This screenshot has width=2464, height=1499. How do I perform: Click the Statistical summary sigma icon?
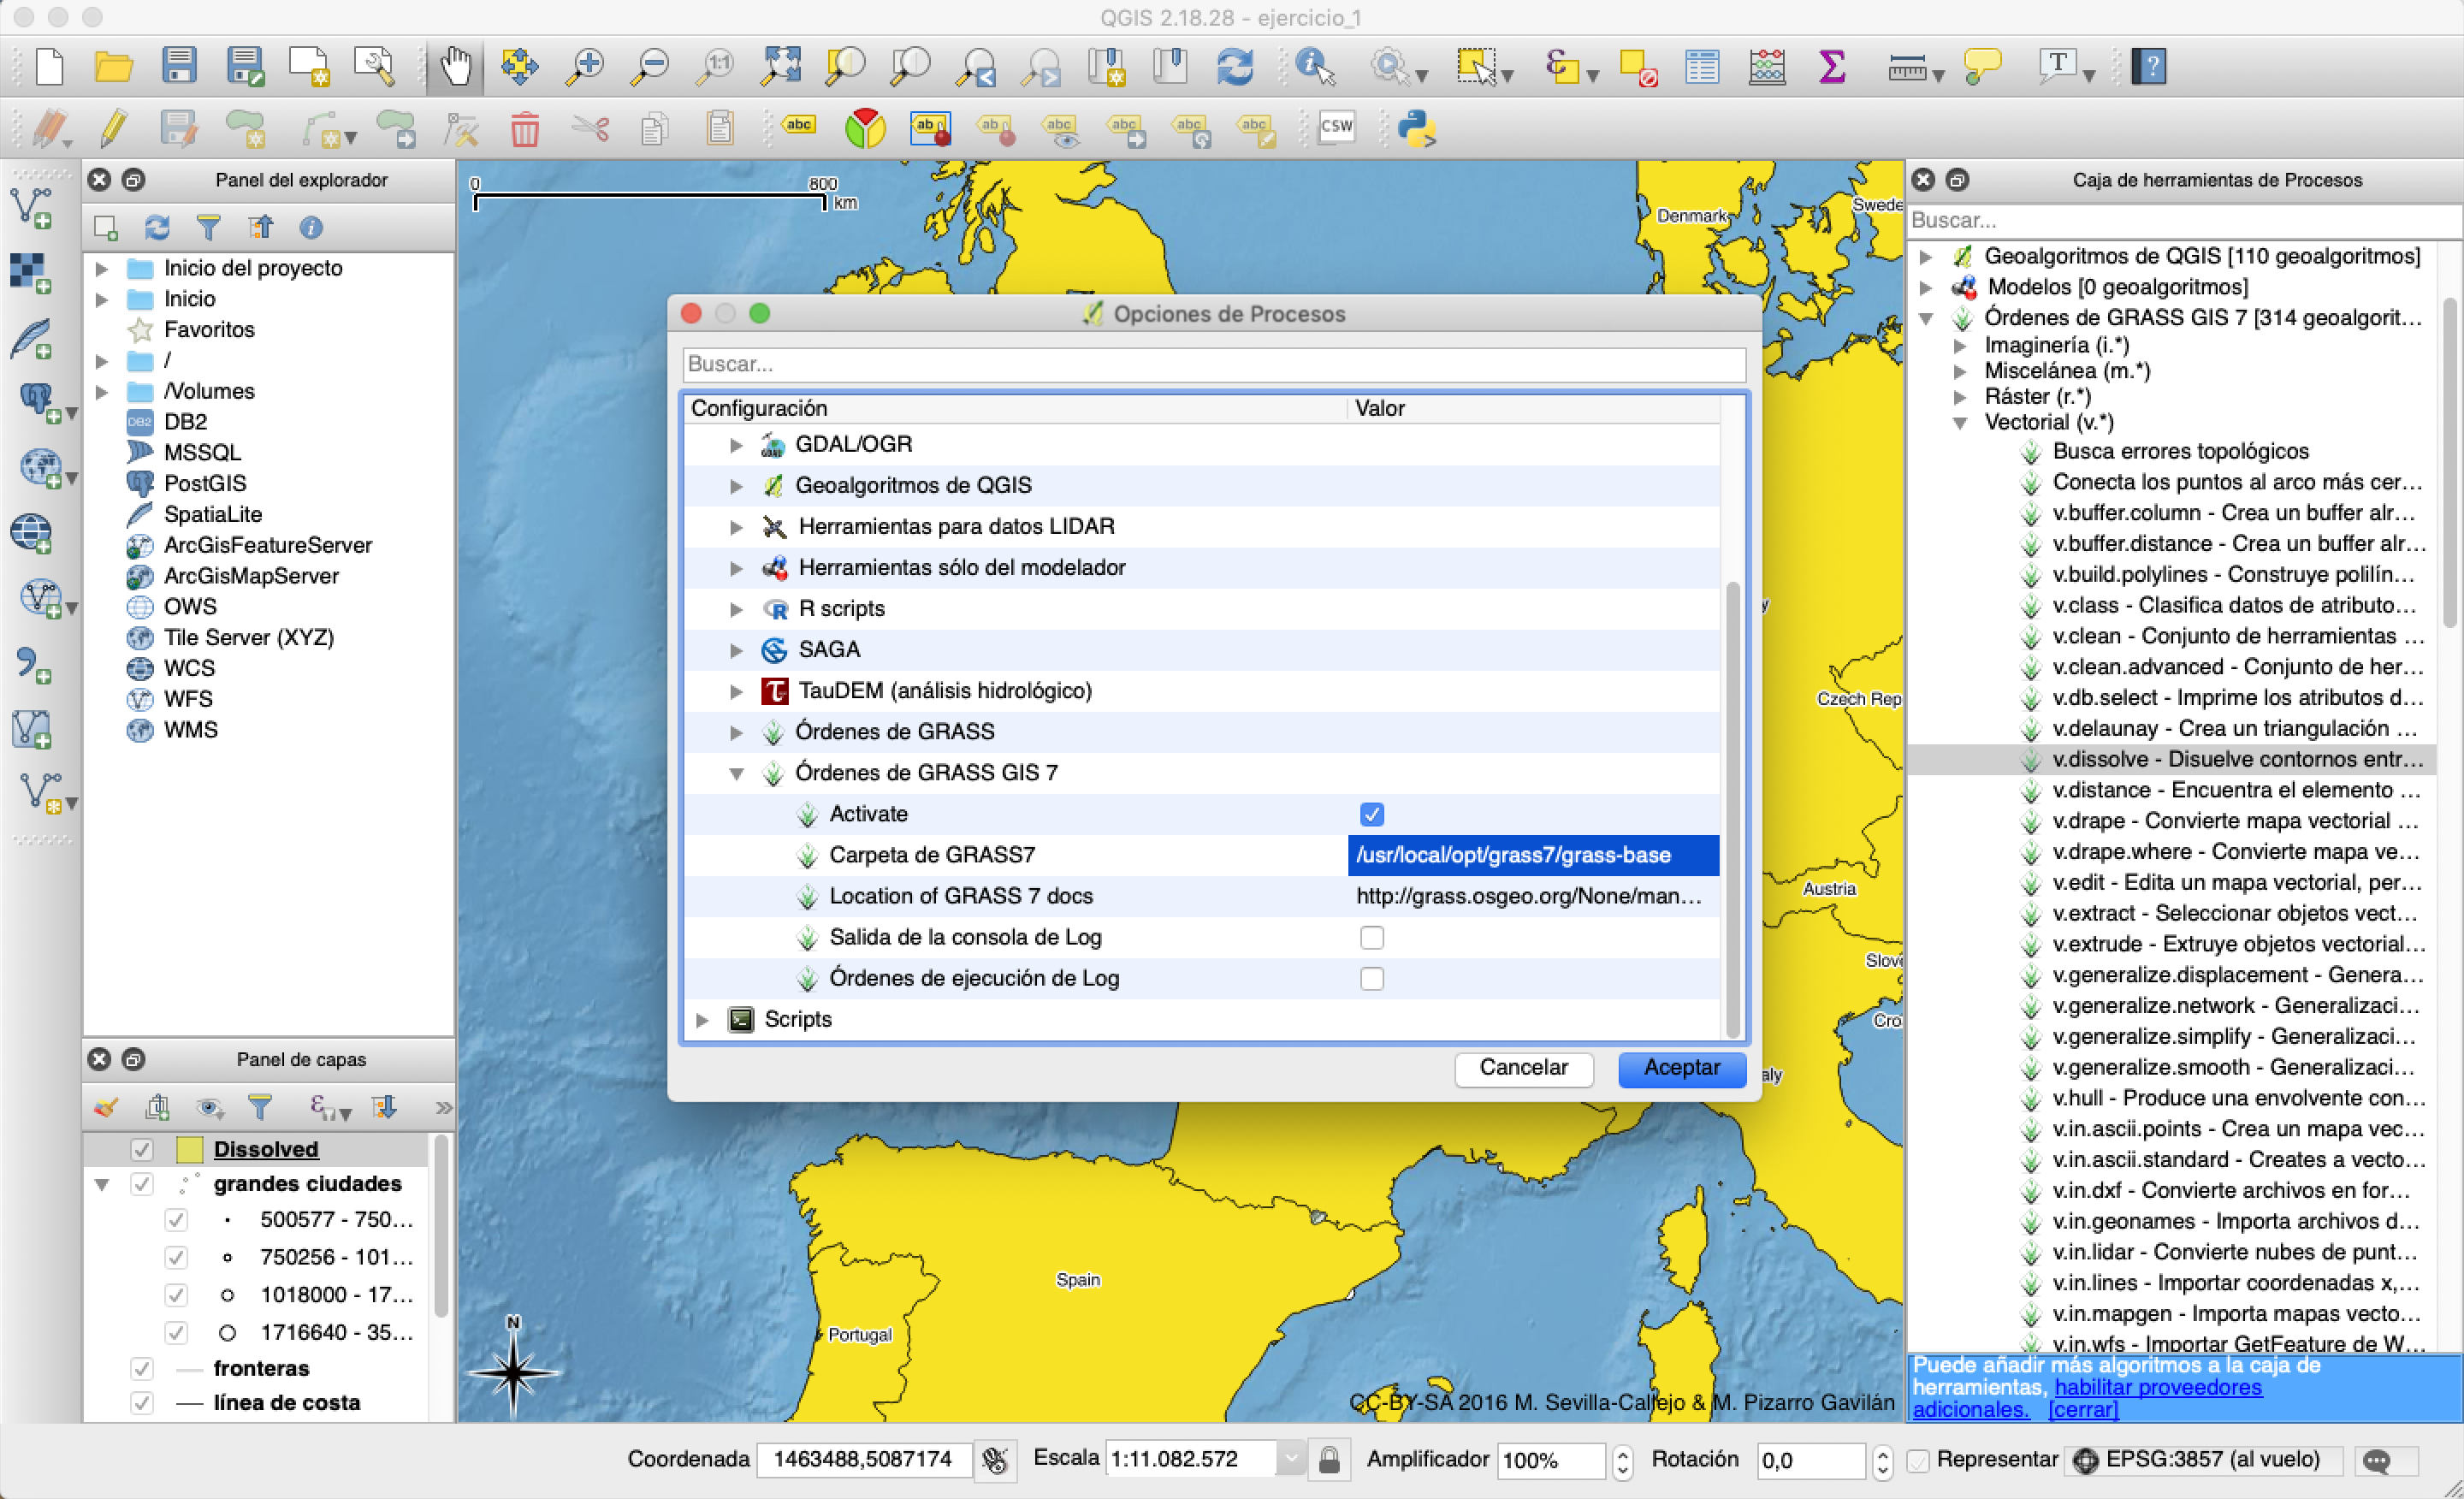click(1832, 67)
